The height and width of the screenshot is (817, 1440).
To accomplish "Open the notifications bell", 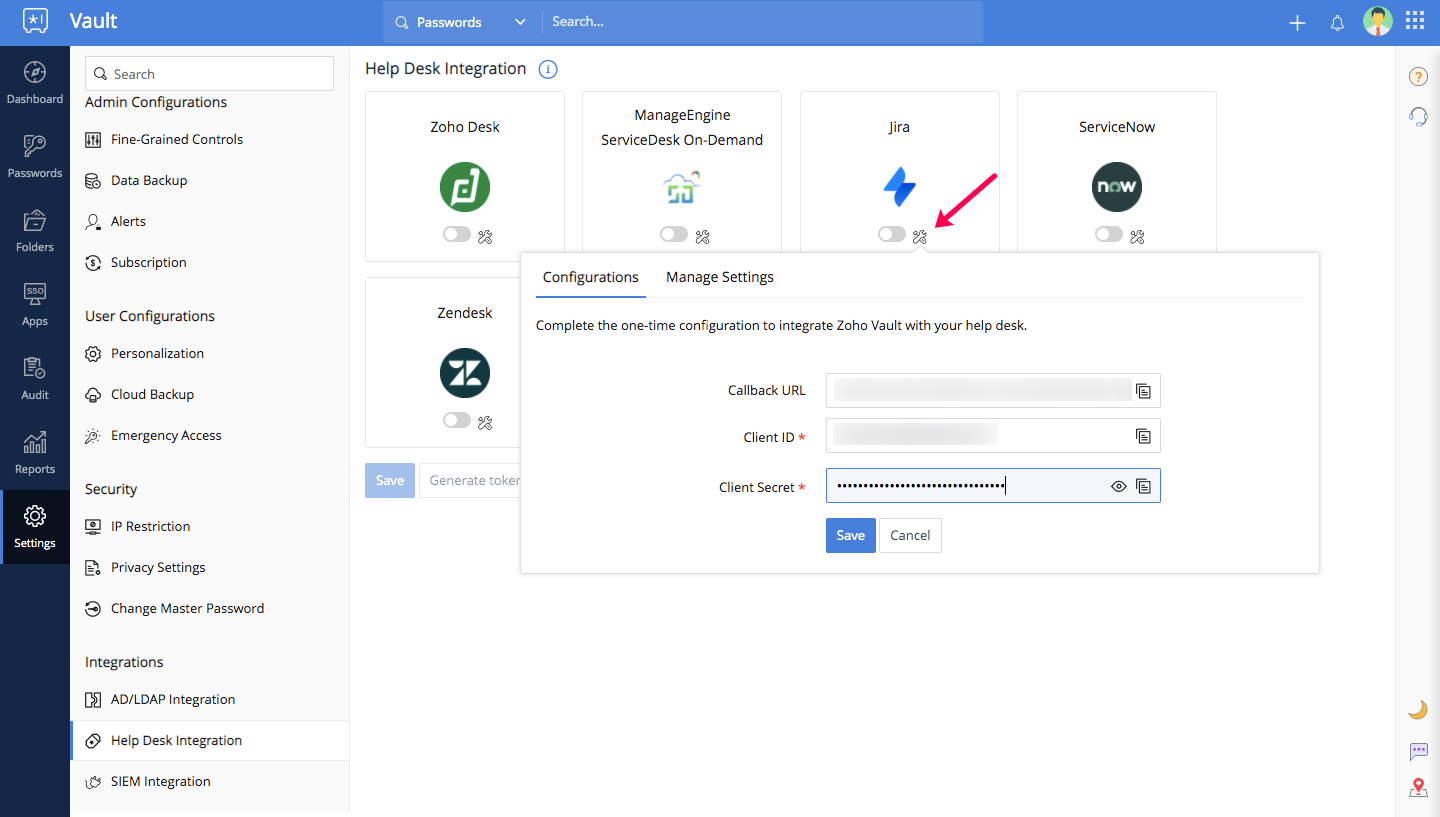I will (x=1337, y=23).
